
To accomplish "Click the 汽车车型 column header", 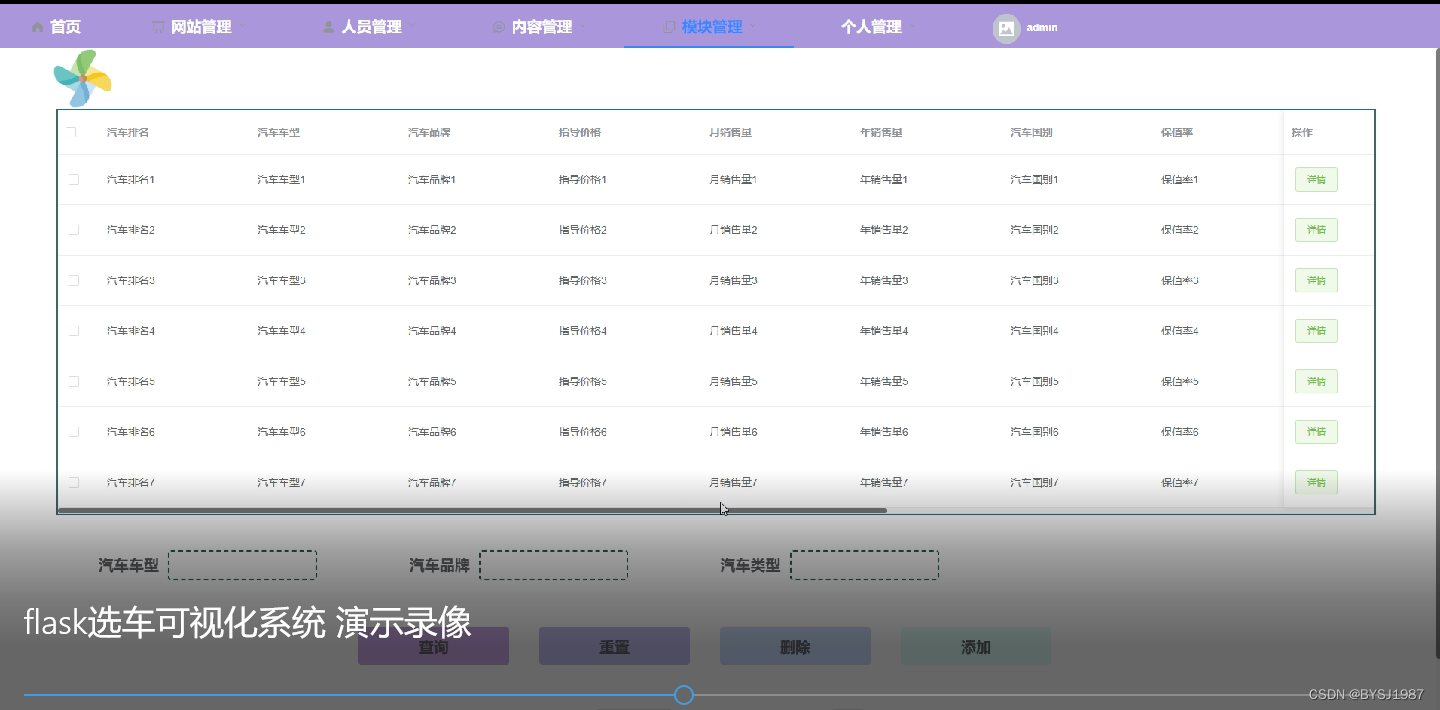I will pyautogui.click(x=279, y=132).
